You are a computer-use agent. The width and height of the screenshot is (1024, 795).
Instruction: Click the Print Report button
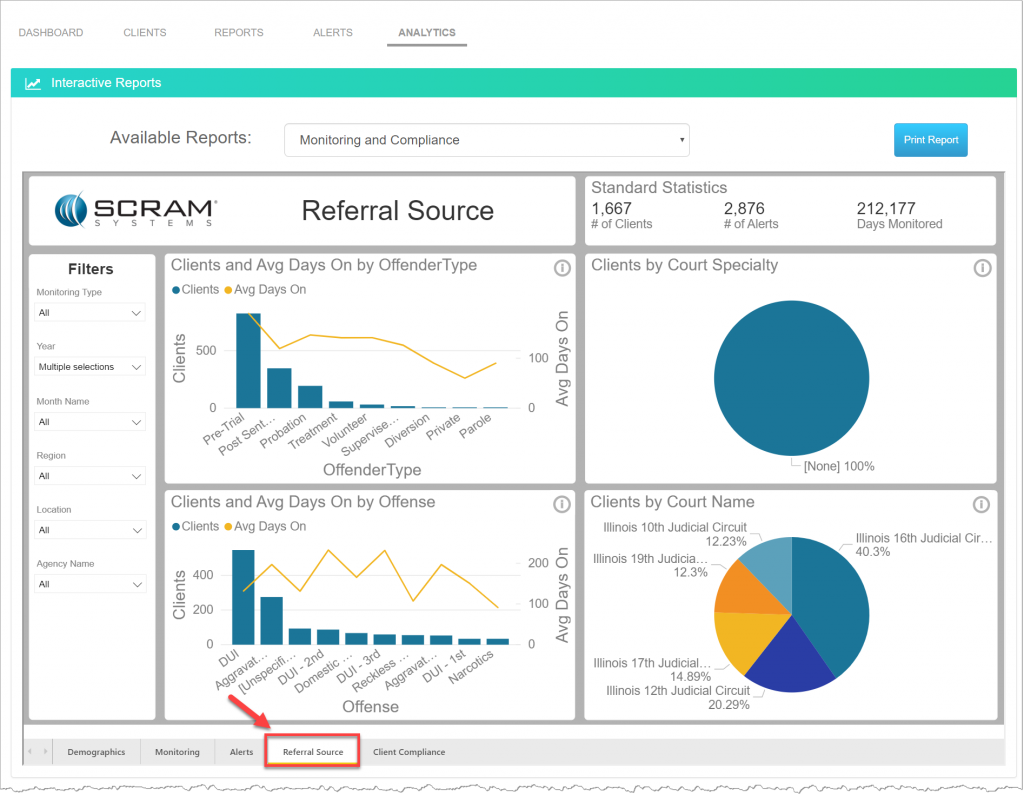pyautogui.click(x=930, y=139)
